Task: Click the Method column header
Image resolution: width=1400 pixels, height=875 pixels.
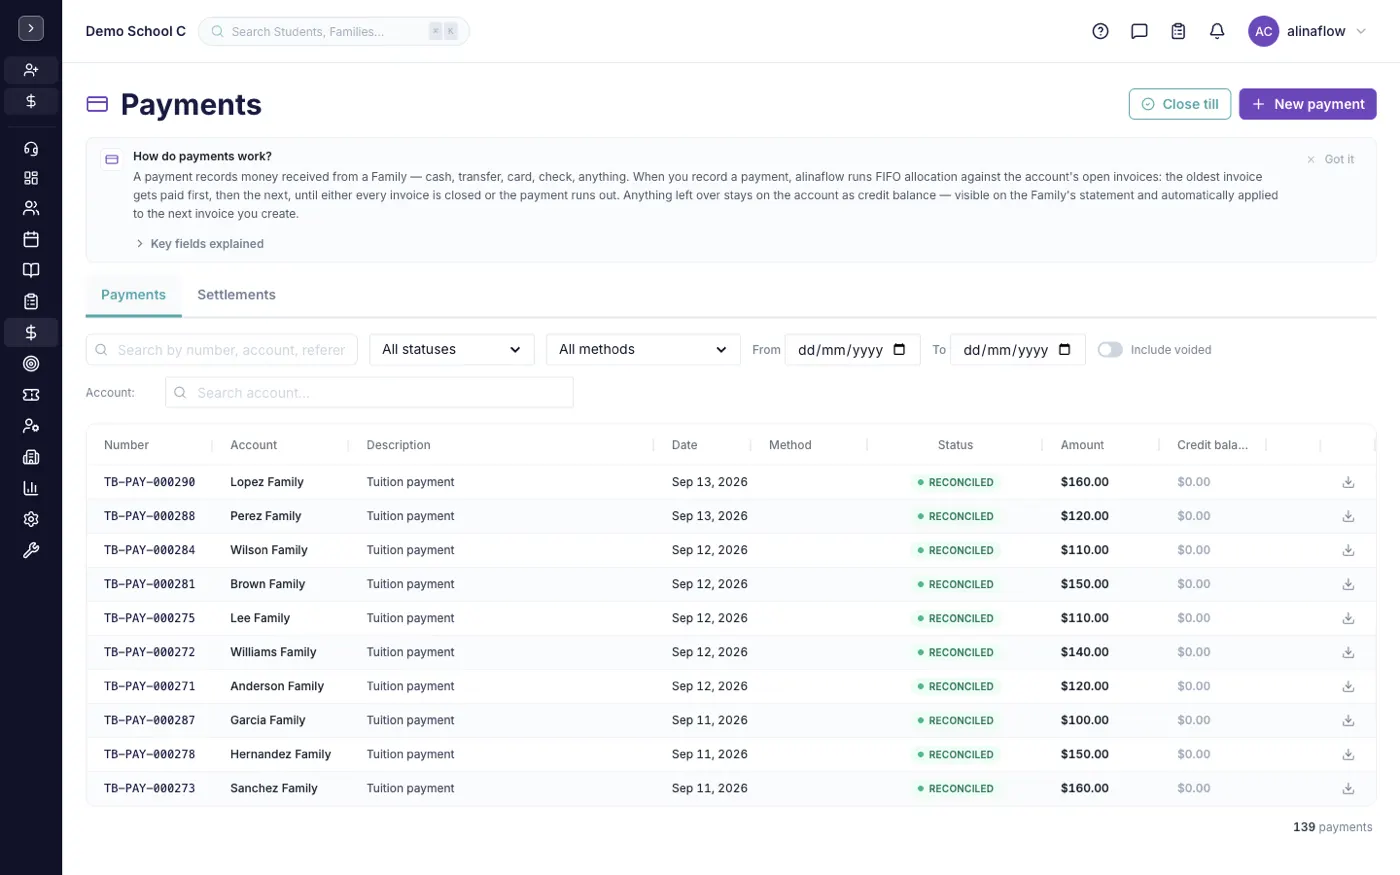Action: point(790,445)
